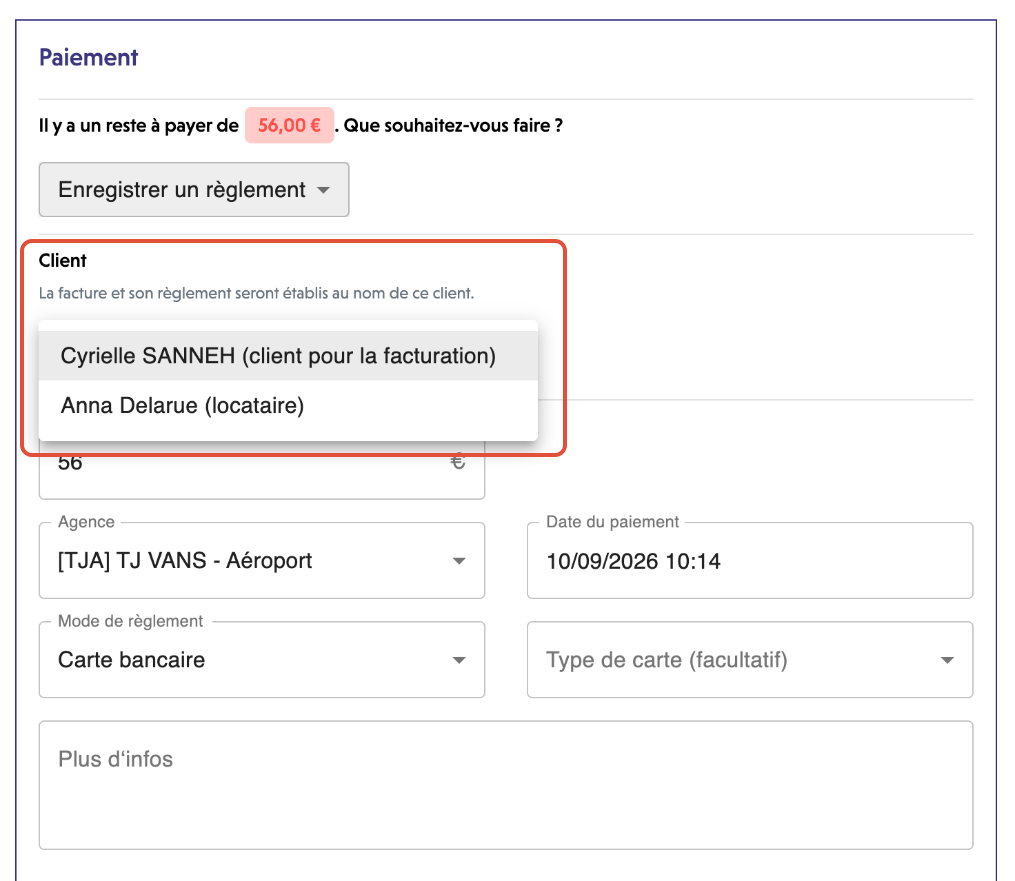Click into the Plus d'infos text area
The height and width of the screenshot is (881, 1015).
506,785
